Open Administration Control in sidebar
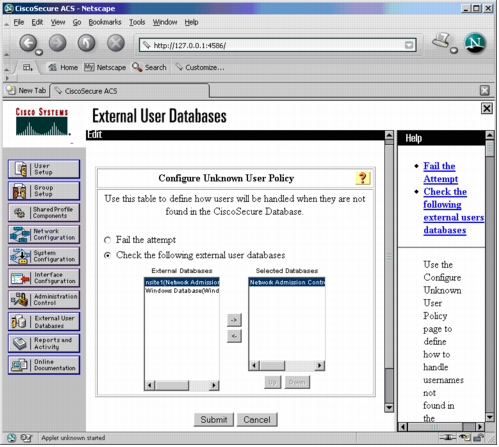Screen dimensions: 499x447 point(44,300)
